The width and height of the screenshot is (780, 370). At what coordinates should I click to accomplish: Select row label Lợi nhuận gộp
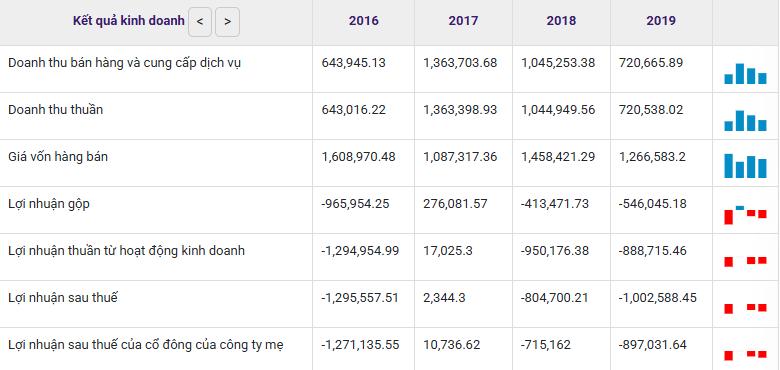[x=49, y=204]
